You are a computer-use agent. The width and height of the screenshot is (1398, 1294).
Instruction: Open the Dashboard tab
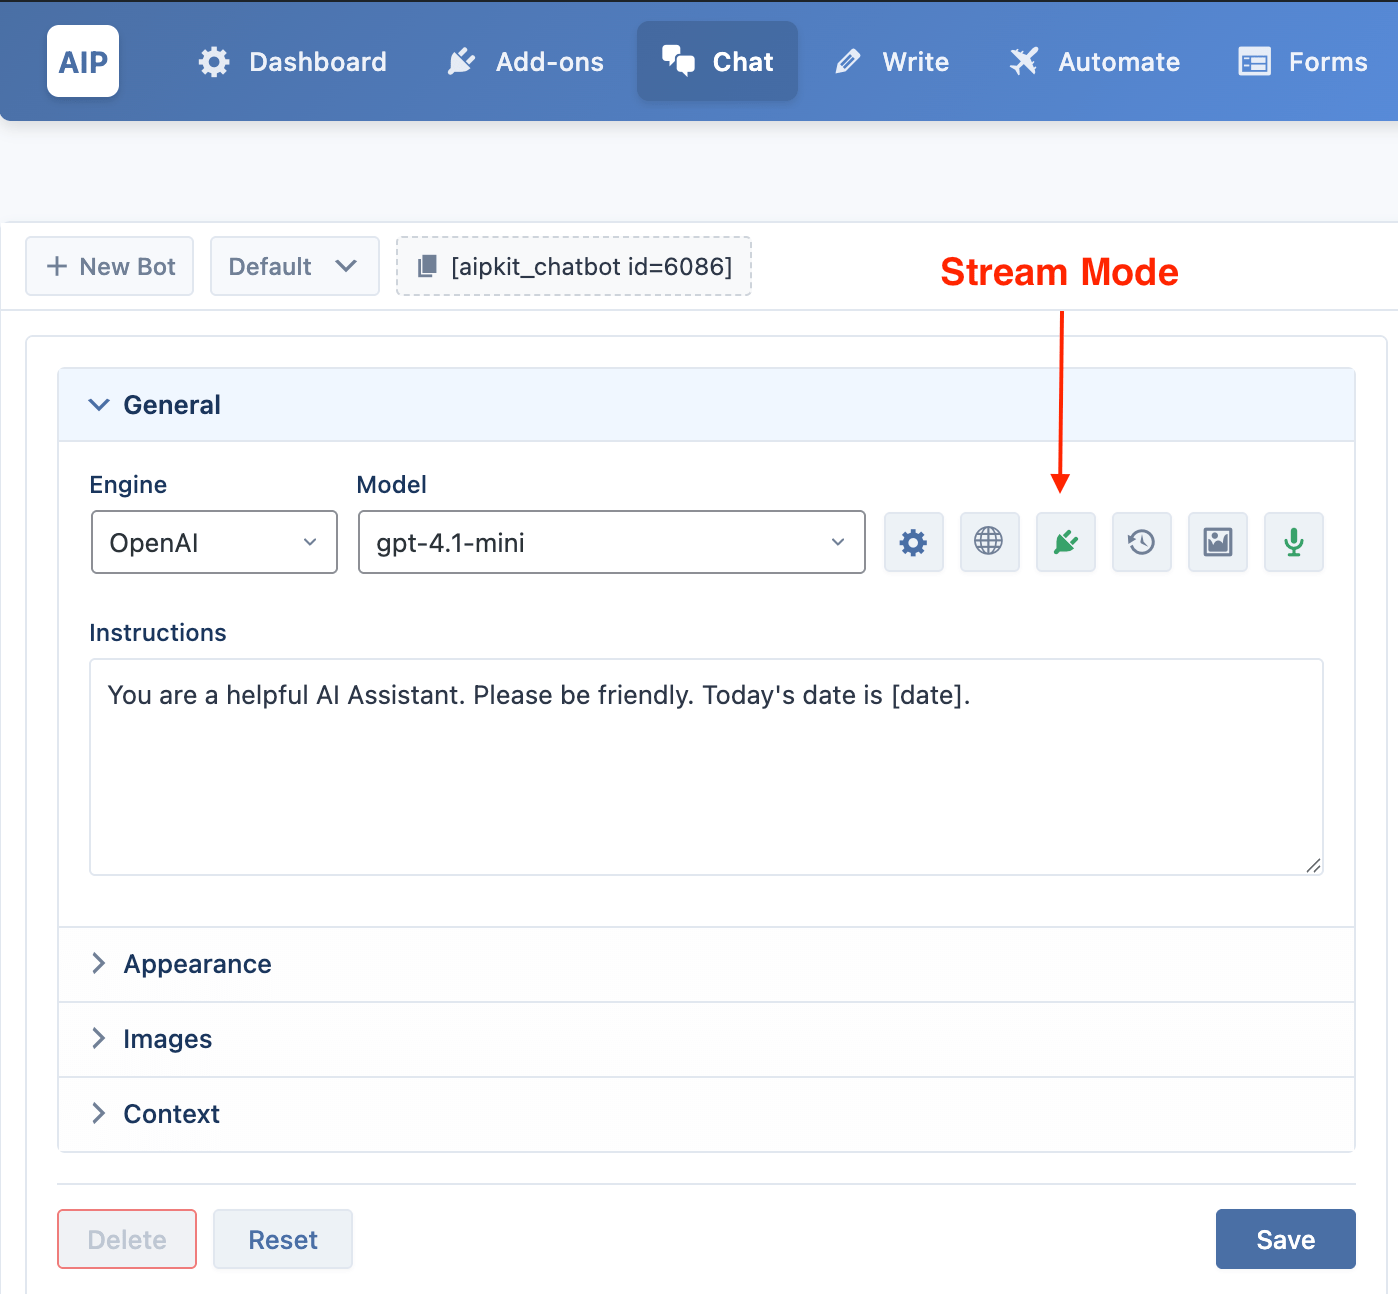point(292,62)
